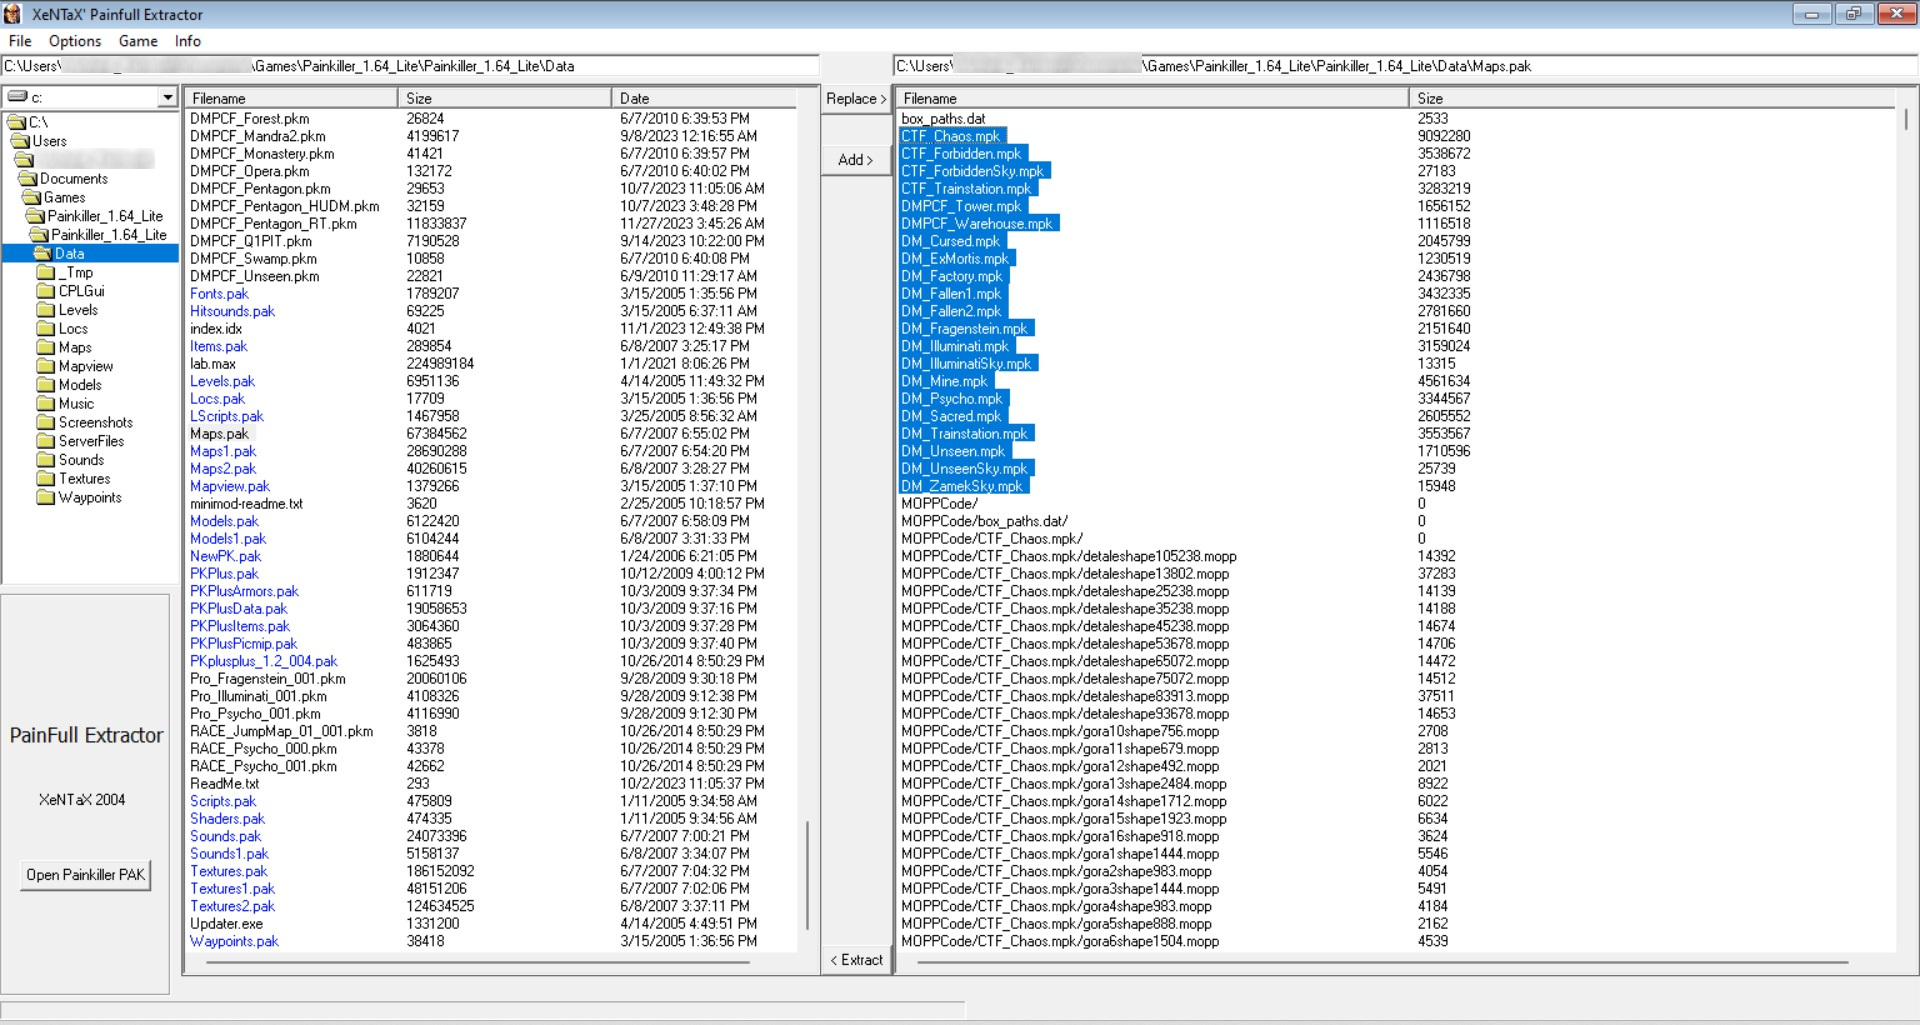Select Painkiller_1.64_Lite subfolder above Data
Image resolution: width=1920 pixels, height=1025 pixels.
click(108, 235)
